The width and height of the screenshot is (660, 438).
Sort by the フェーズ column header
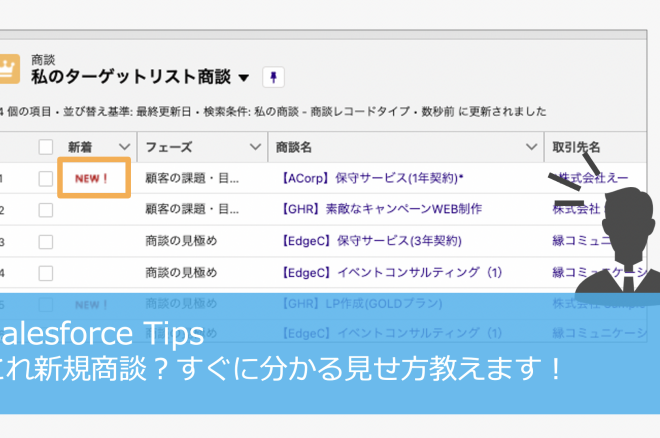(x=169, y=147)
